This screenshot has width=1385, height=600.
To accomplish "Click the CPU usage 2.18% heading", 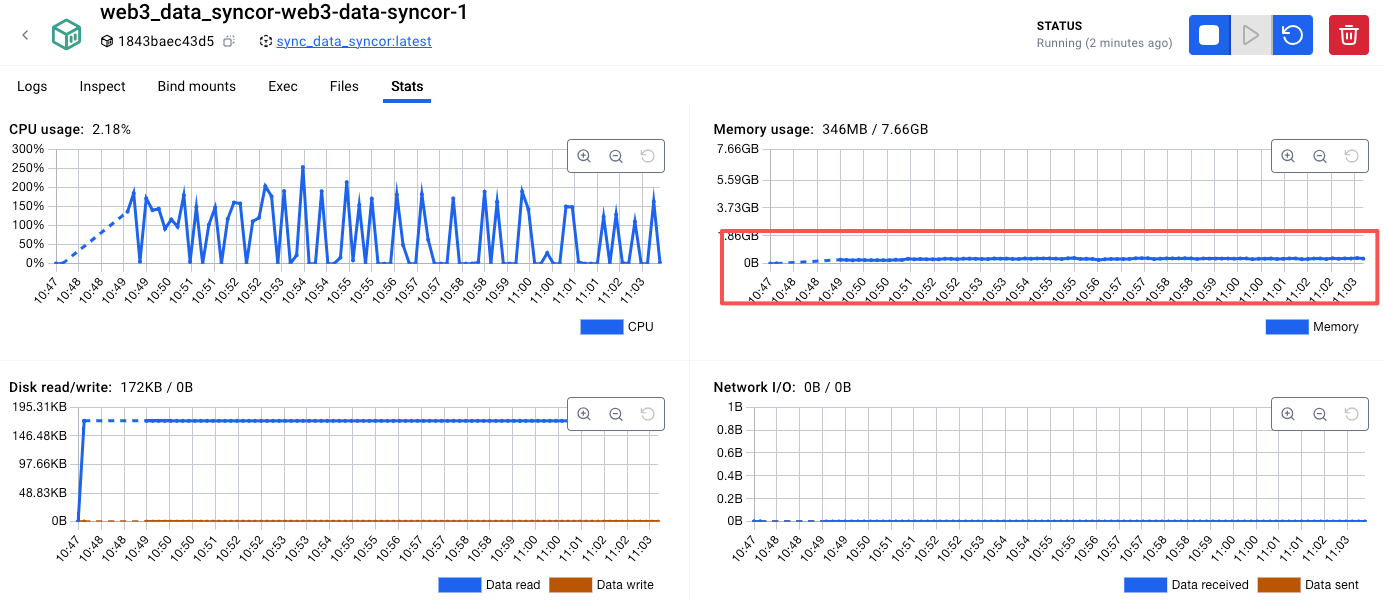I will pos(70,129).
